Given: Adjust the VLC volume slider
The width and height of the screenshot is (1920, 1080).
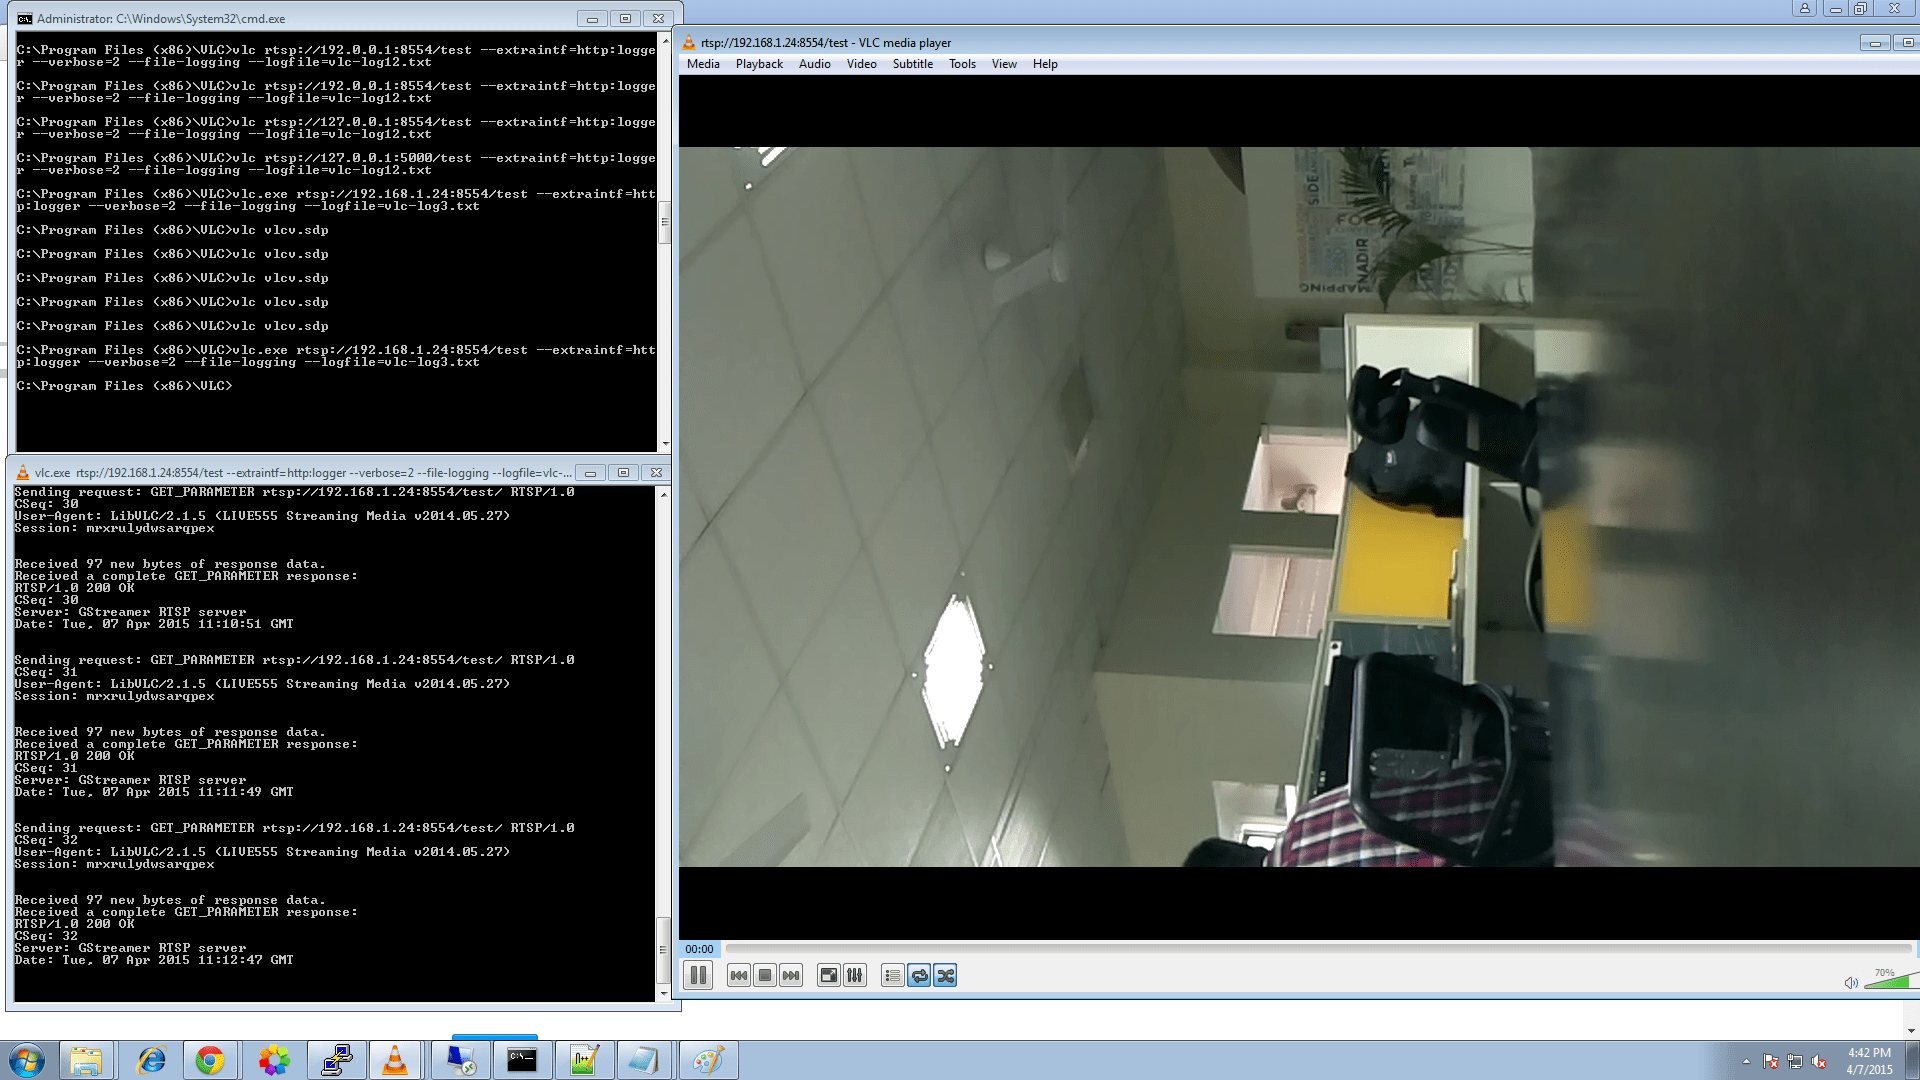Looking at the screenshot, I should [1890, 982].
